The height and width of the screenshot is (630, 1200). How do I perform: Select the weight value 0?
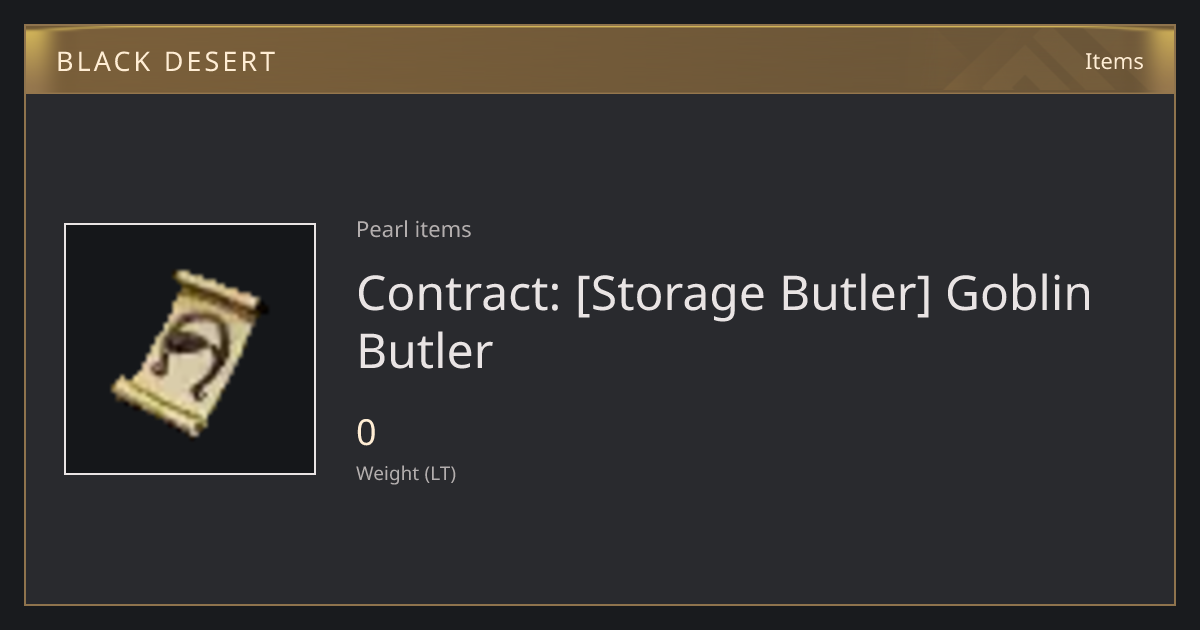coord(366,433)
